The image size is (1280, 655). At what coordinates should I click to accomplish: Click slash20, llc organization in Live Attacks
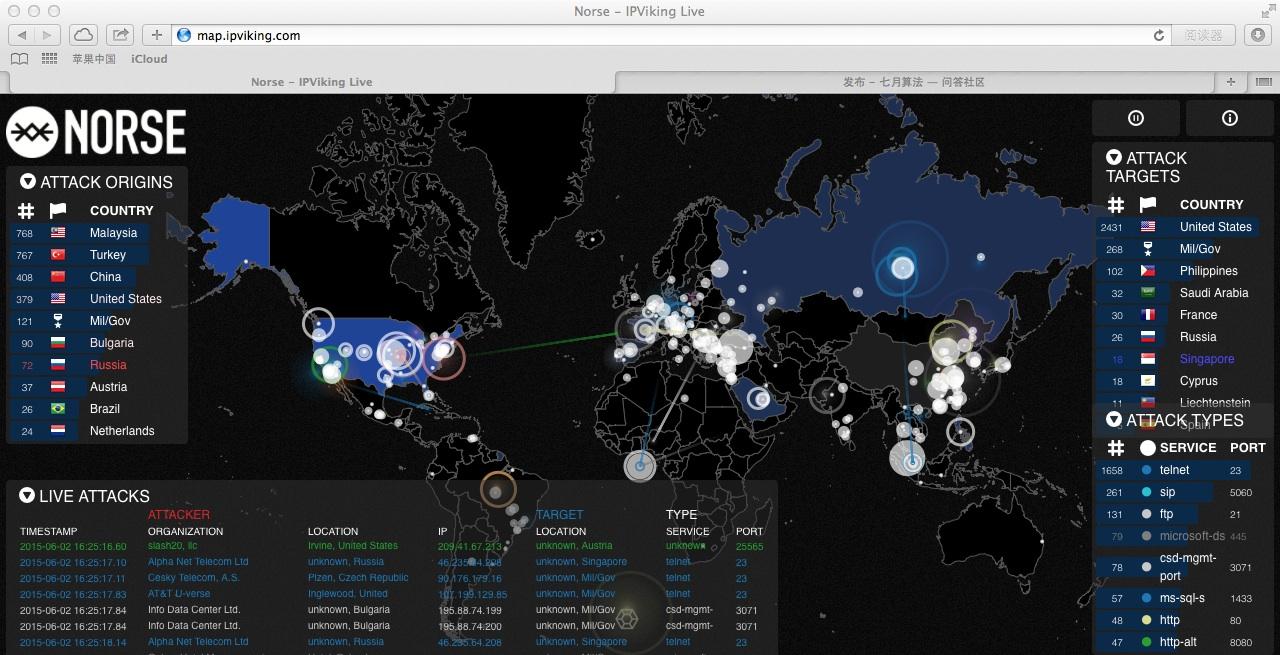click(173, 546)
